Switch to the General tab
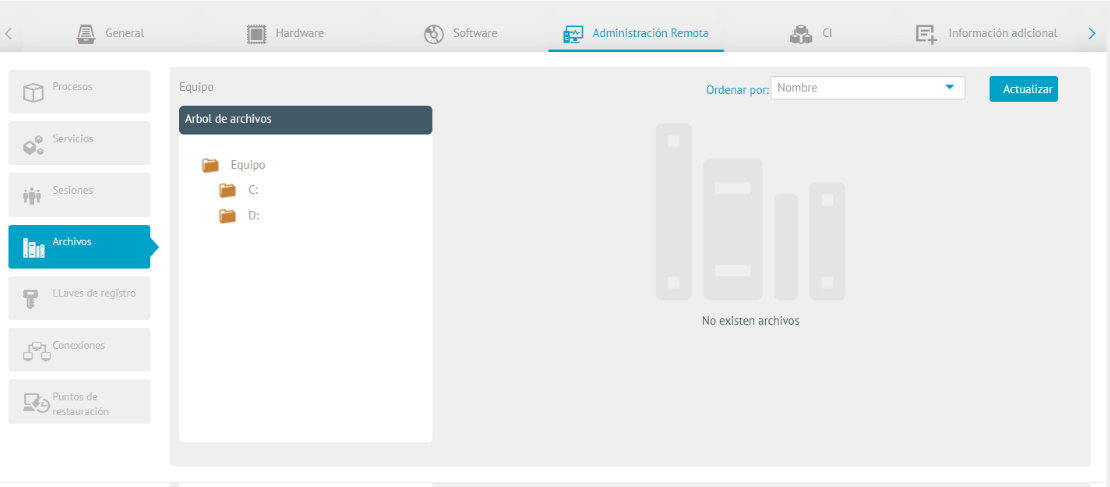 pos(110,33)
